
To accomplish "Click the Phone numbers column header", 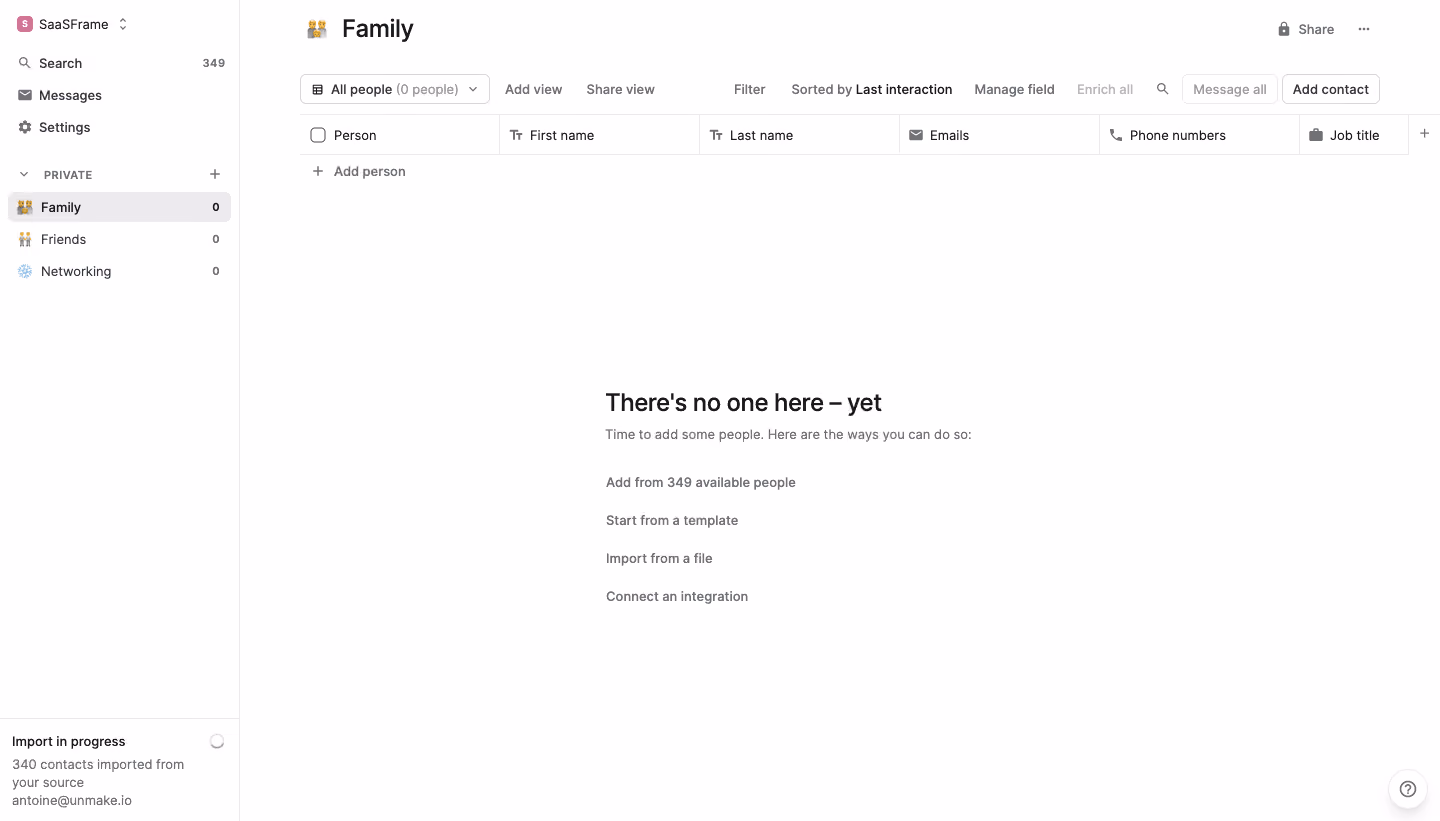I will 1200,135.
